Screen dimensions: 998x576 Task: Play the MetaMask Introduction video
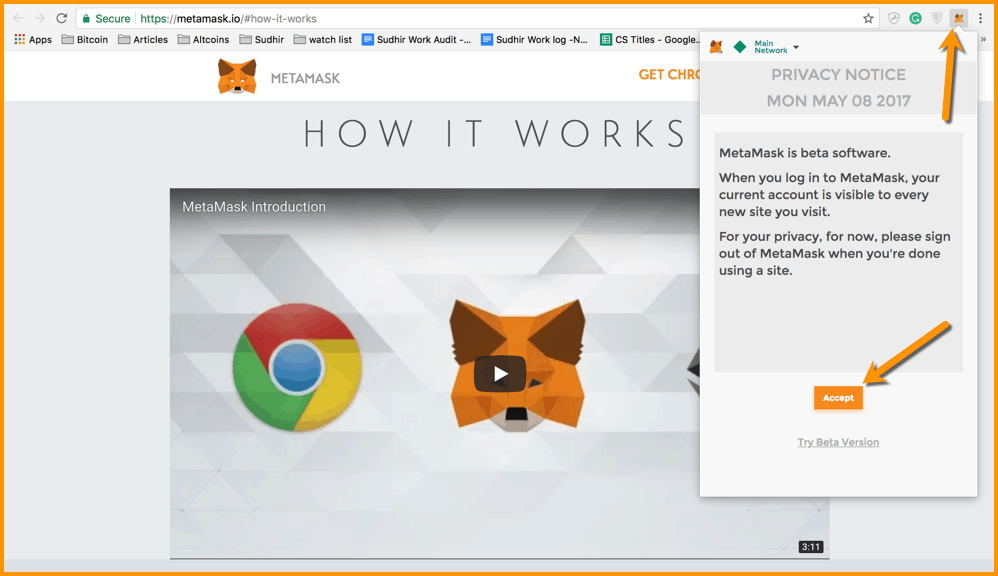click(500, 374)
